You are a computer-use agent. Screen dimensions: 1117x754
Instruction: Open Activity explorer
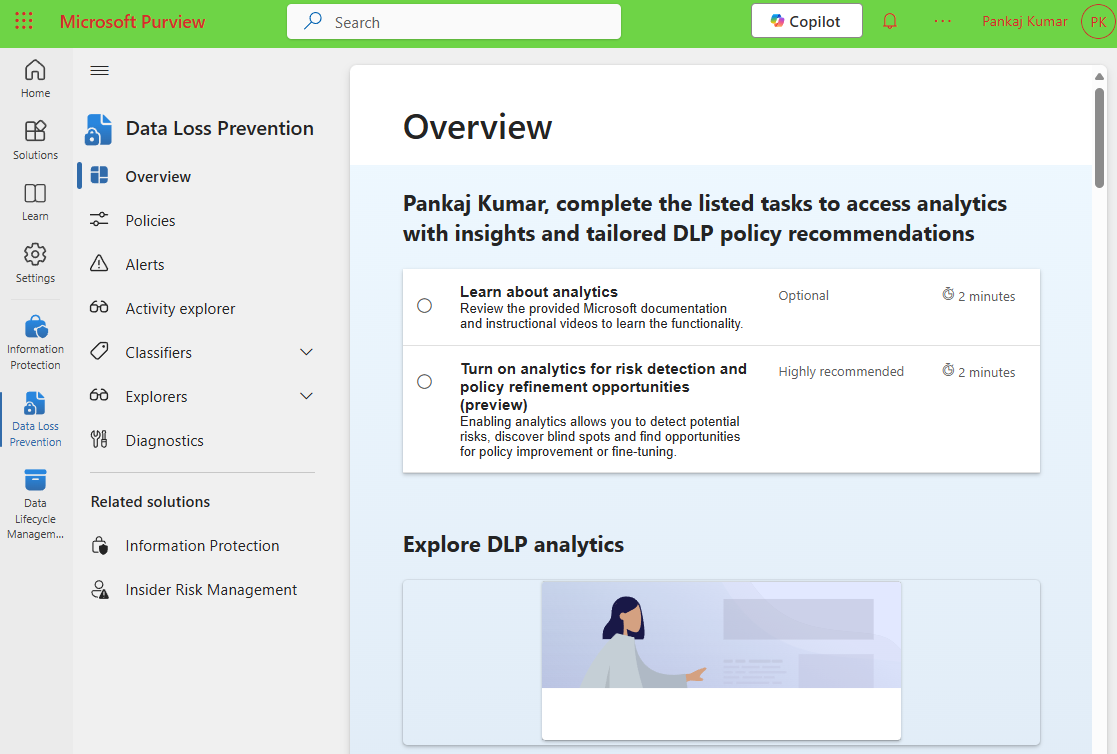point(179,308)
